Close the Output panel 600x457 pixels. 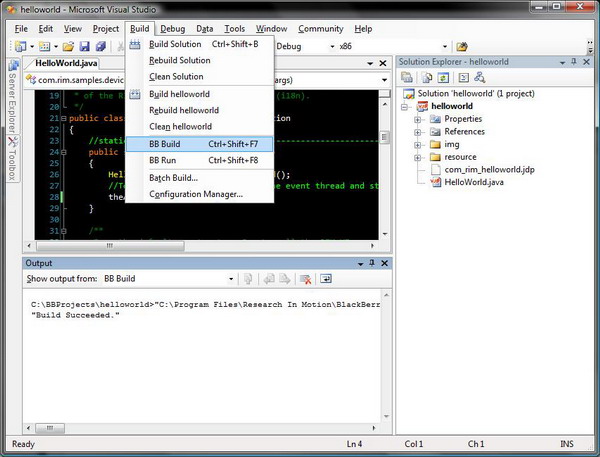pyautogui.click(x=385, y=263)
